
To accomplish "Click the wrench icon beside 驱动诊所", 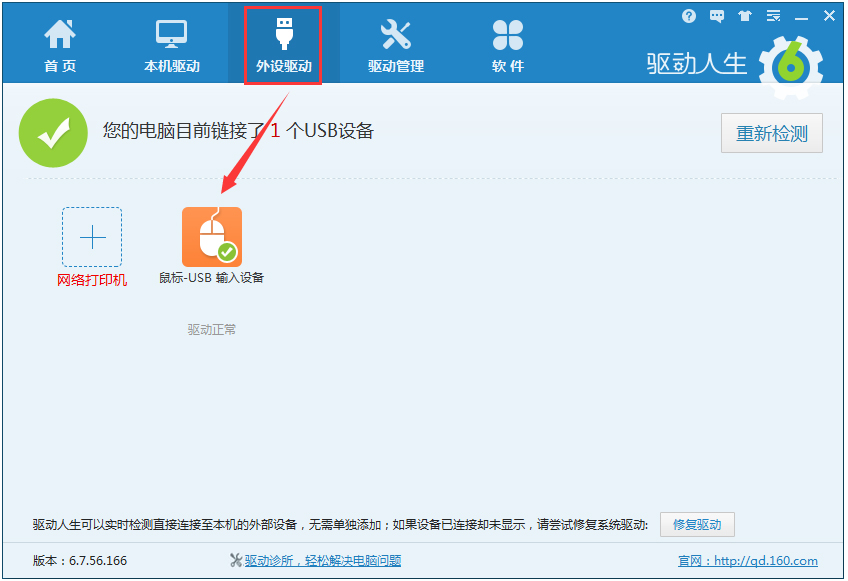I will coord(236,560).
